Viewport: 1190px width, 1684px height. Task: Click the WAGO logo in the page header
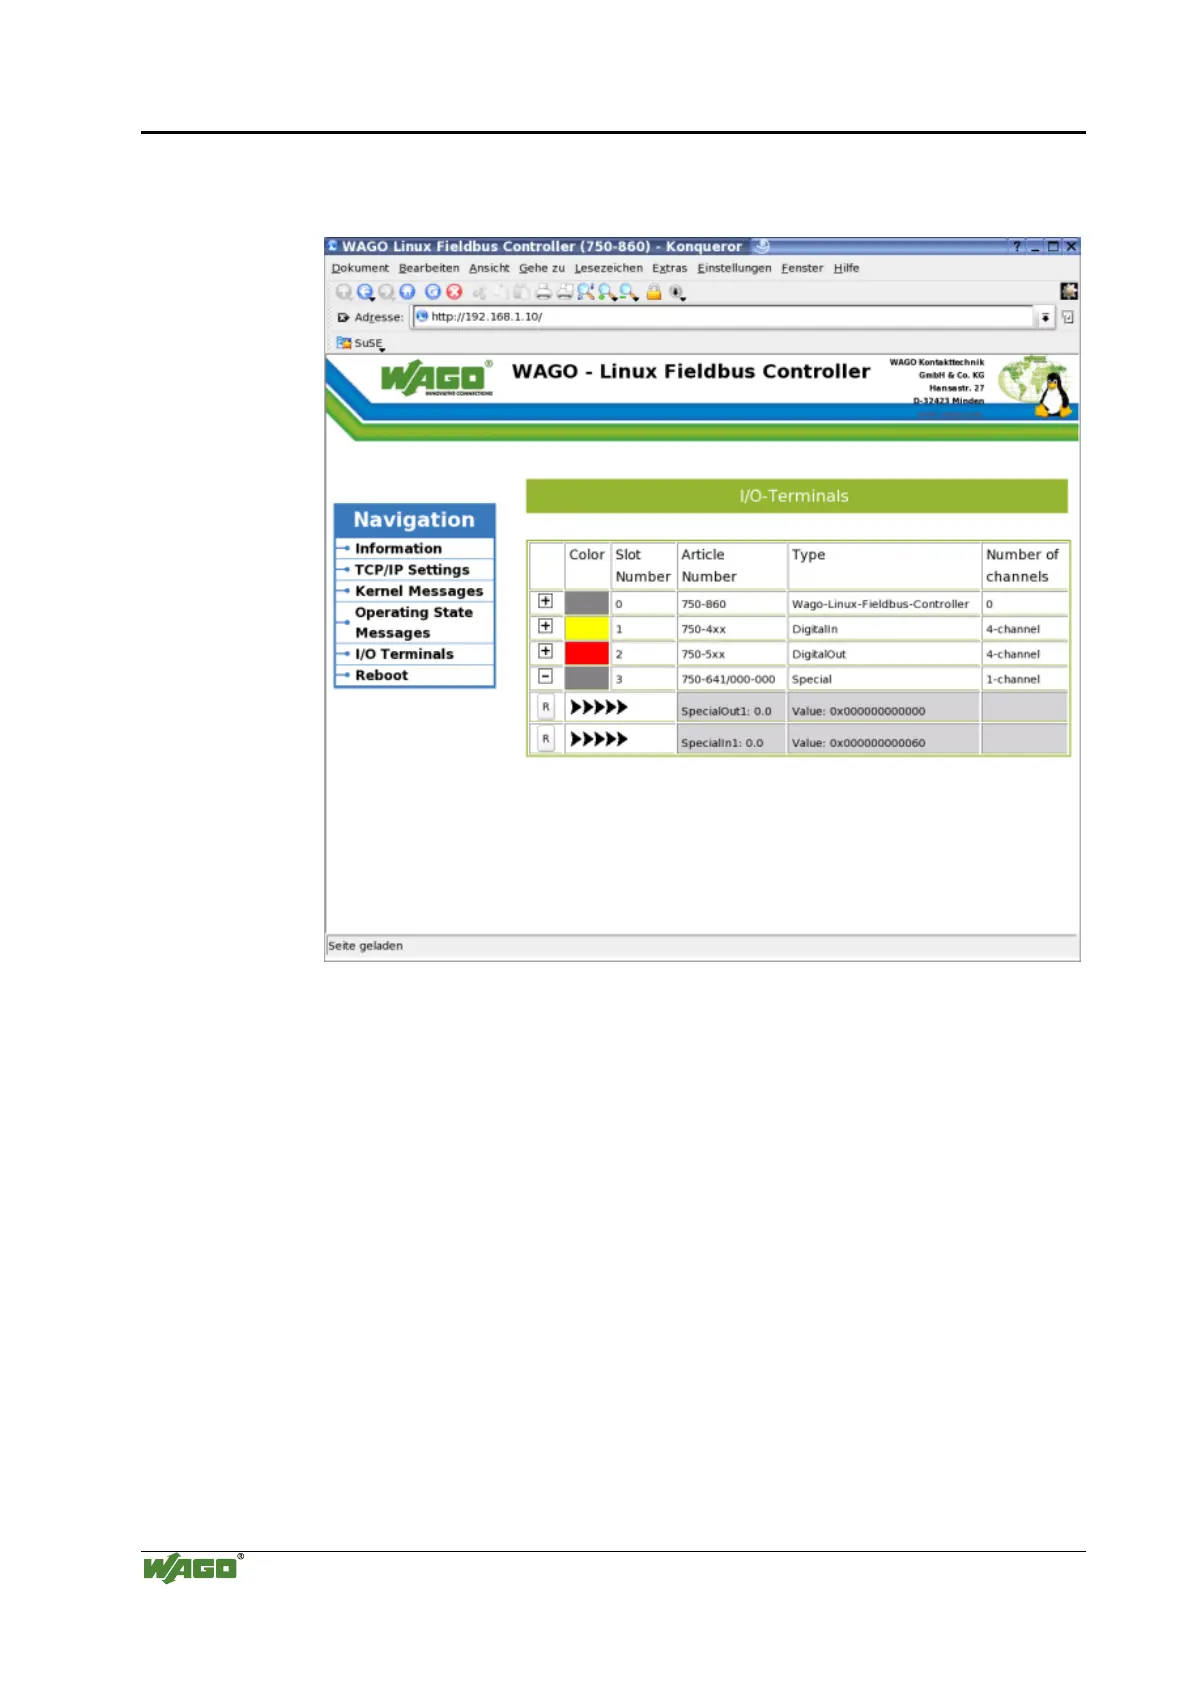click(x=436, y=378)
